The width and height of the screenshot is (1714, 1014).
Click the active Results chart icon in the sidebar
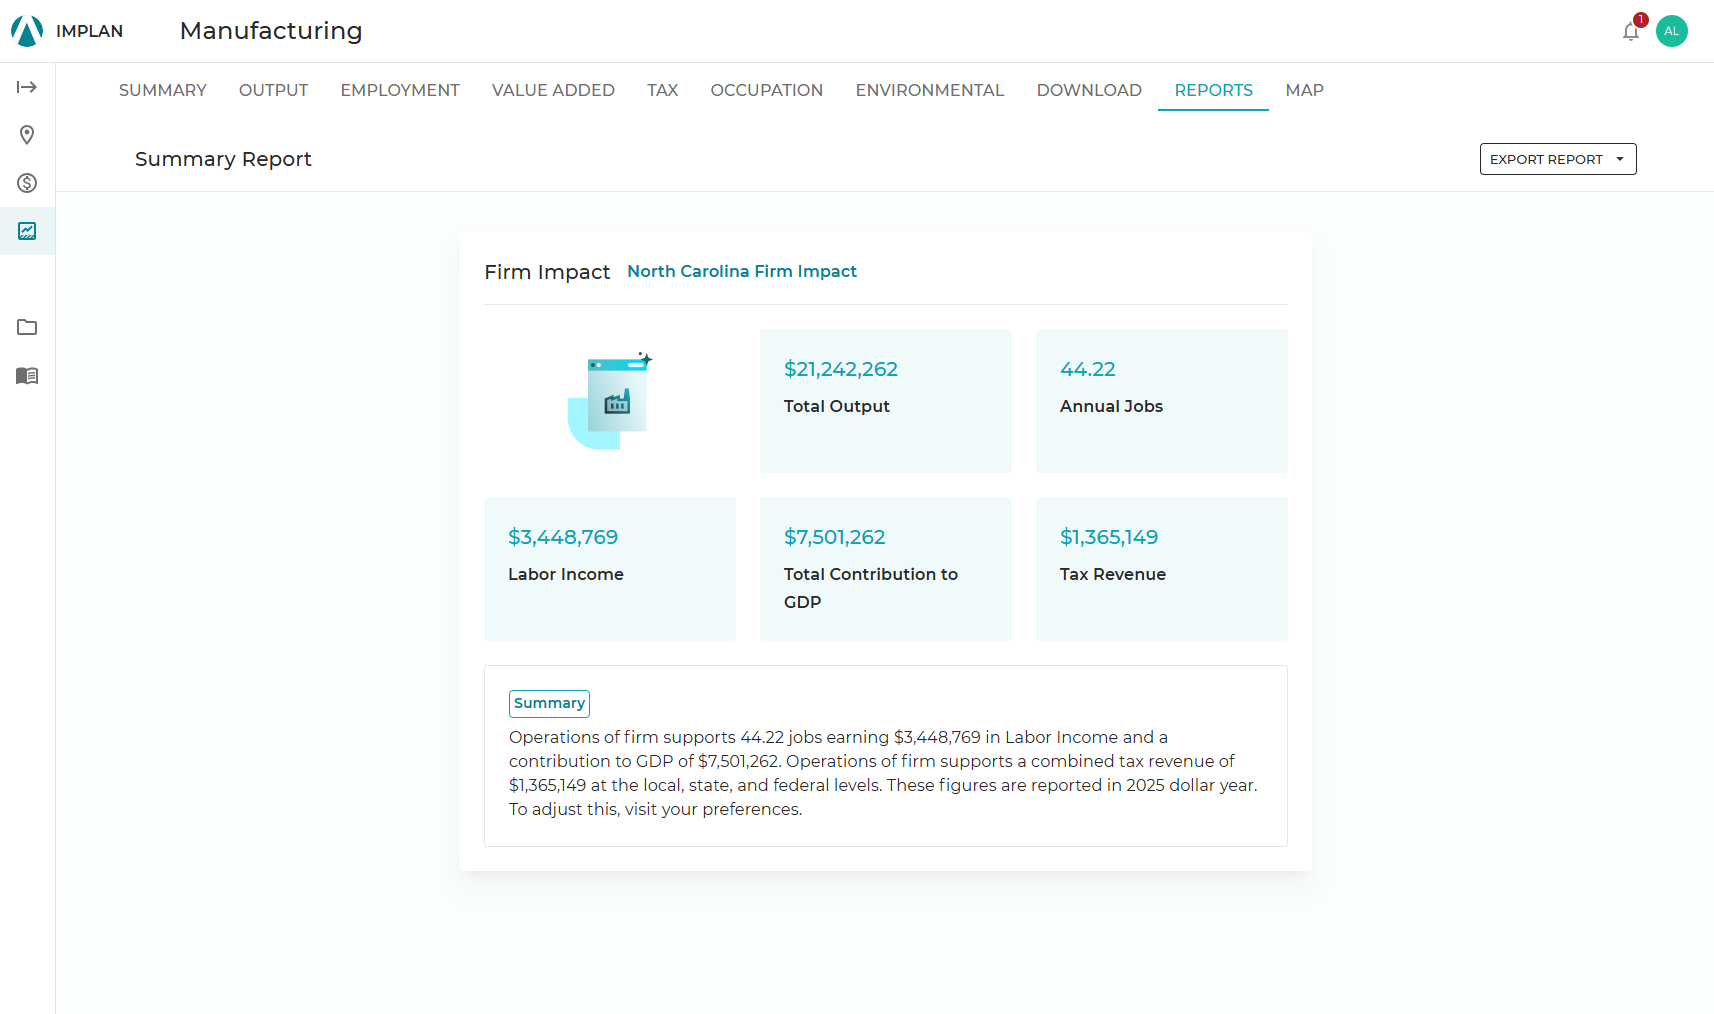click(27, 231)
